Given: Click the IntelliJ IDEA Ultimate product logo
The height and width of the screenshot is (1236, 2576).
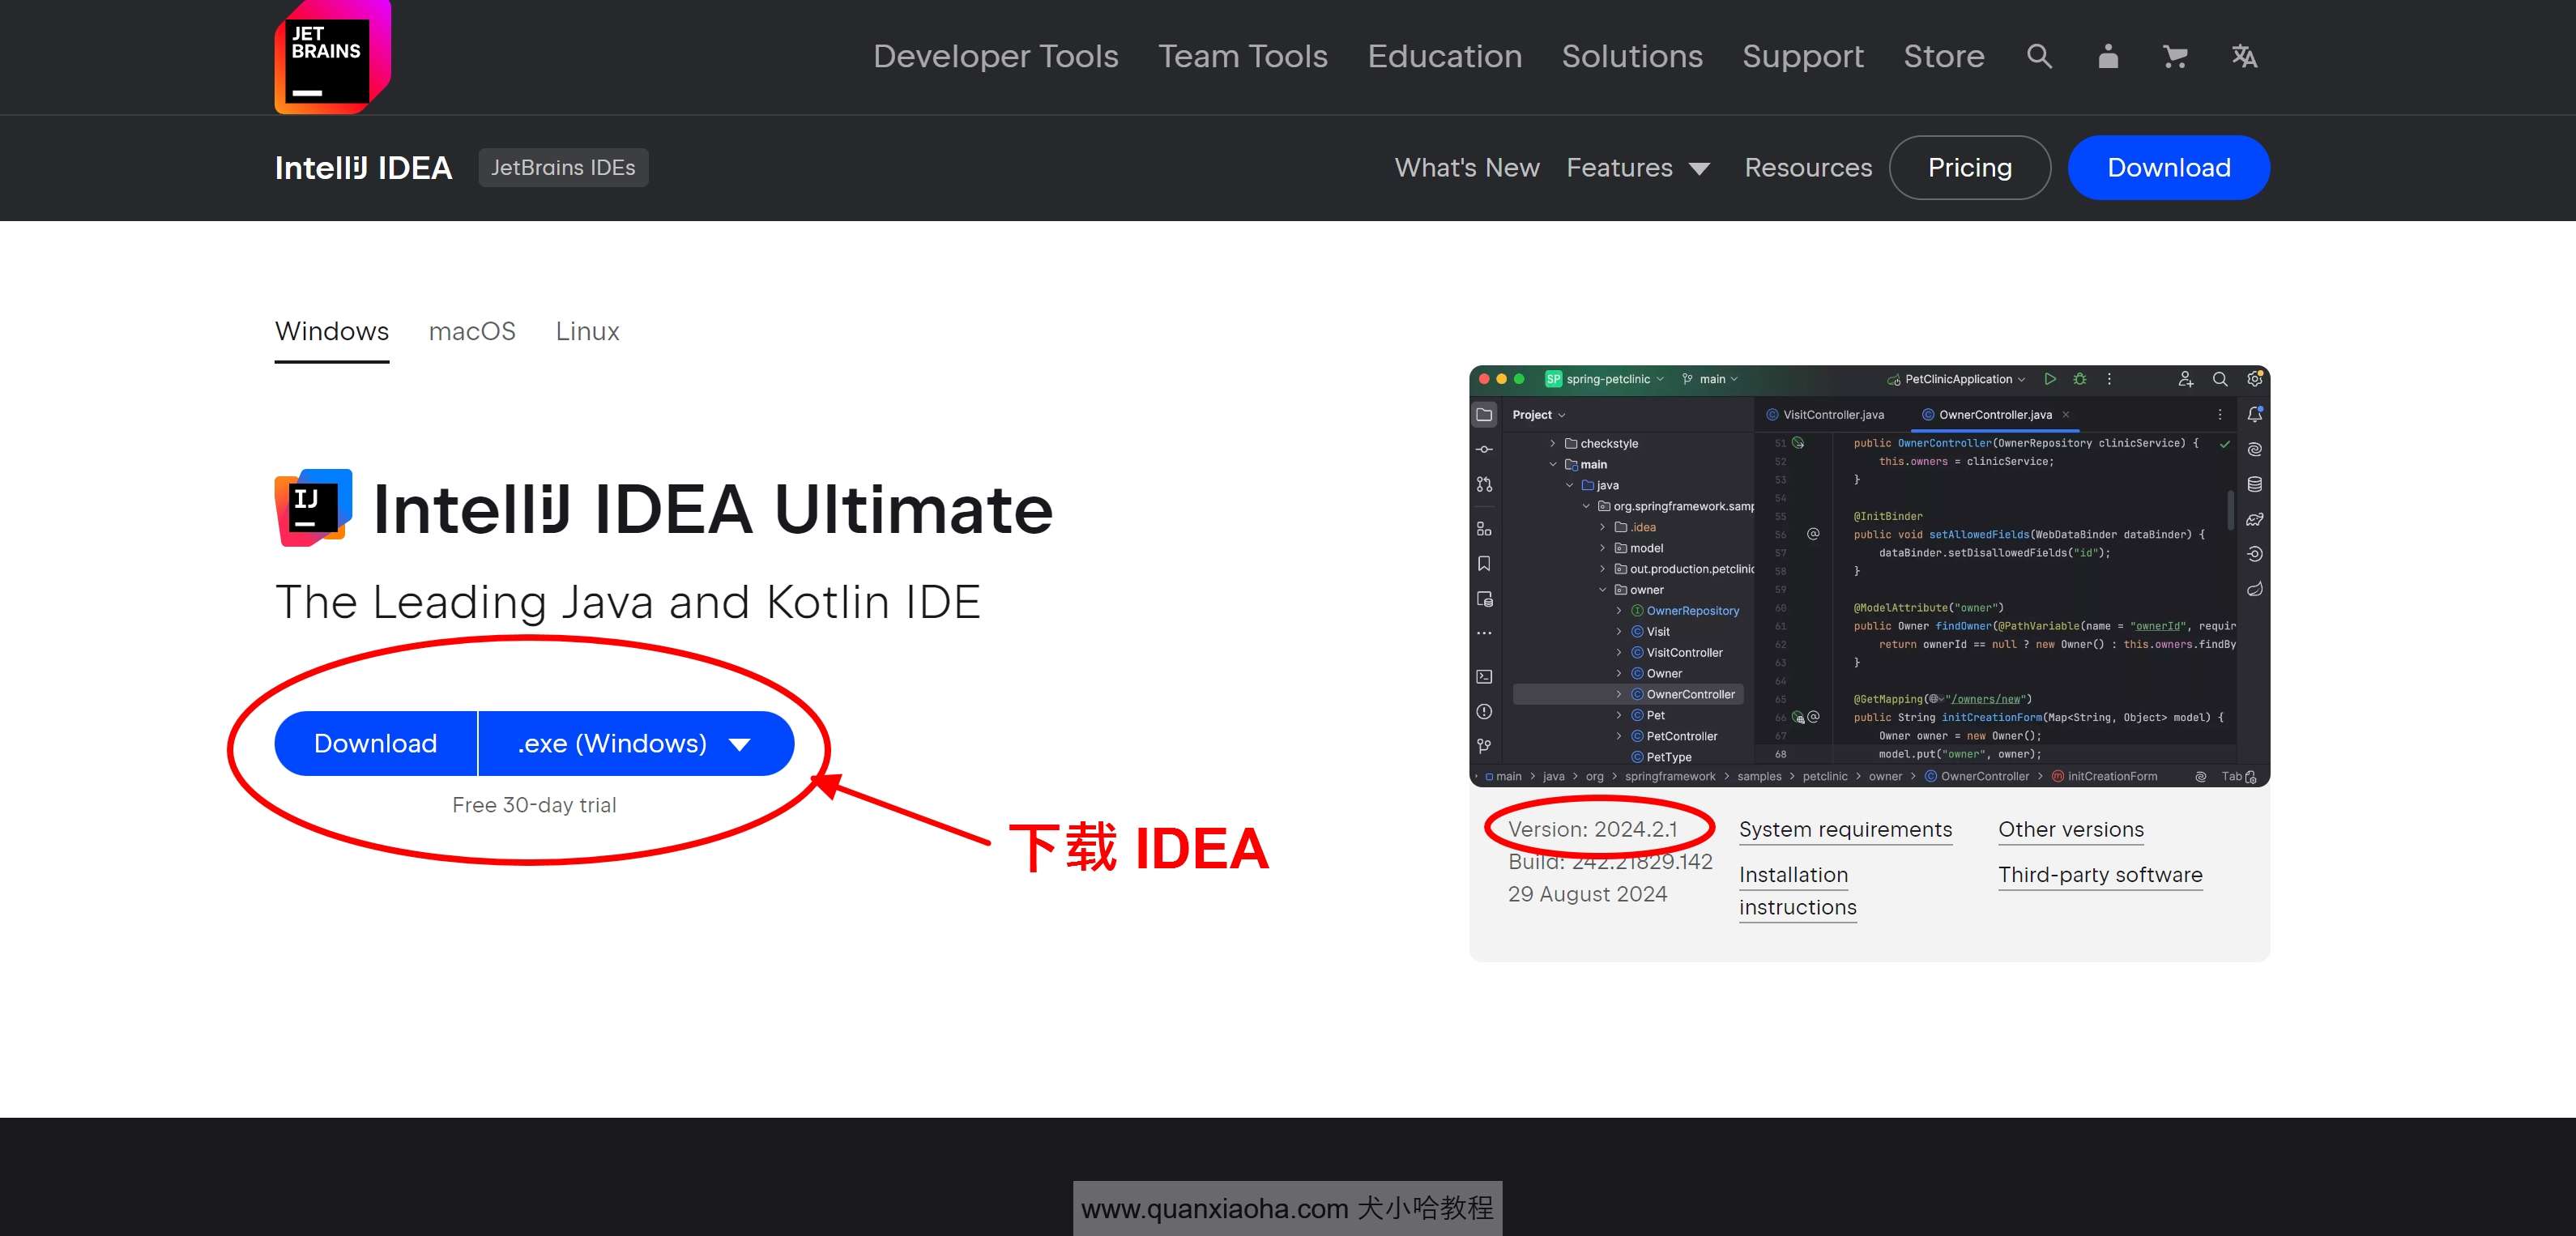Looking at the screenshot, I should coord(313,508).
